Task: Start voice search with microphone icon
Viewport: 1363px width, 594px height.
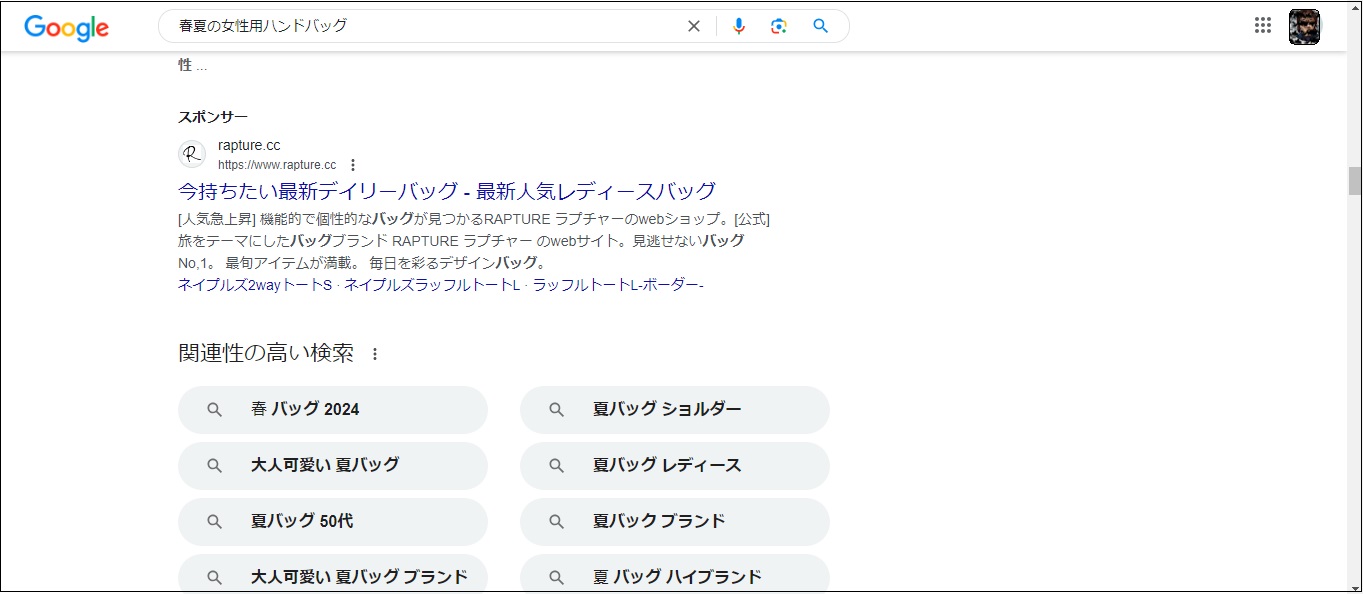Action: pyautogui.click(x=739, y=26)
